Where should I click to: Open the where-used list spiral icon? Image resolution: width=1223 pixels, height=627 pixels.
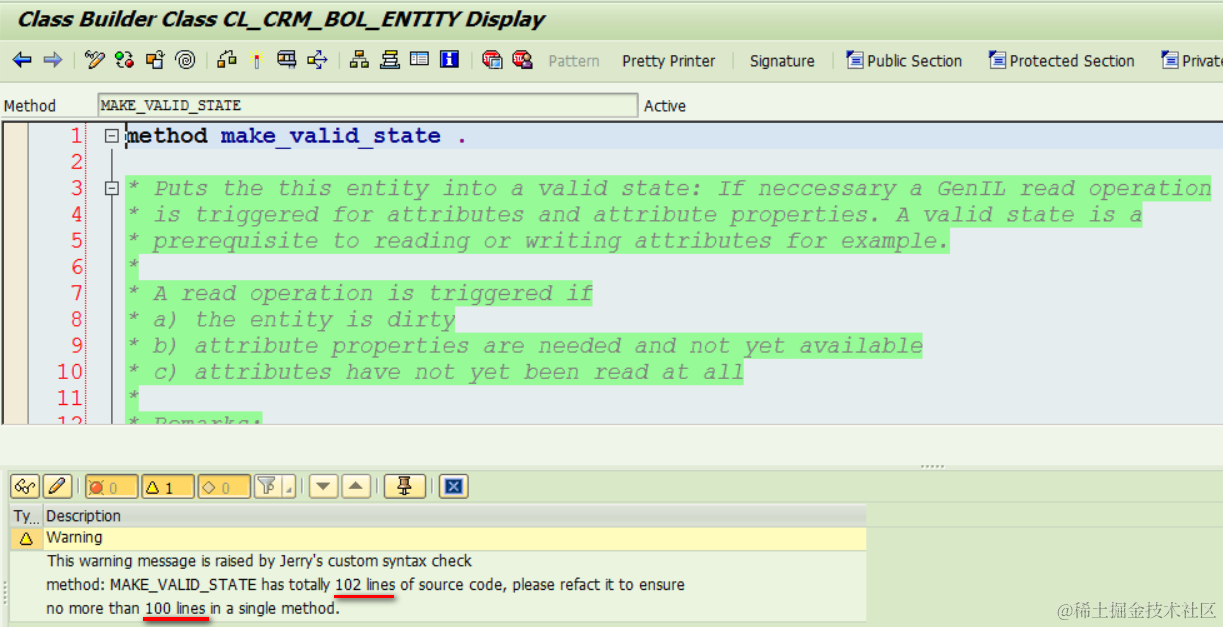[185, 61]
